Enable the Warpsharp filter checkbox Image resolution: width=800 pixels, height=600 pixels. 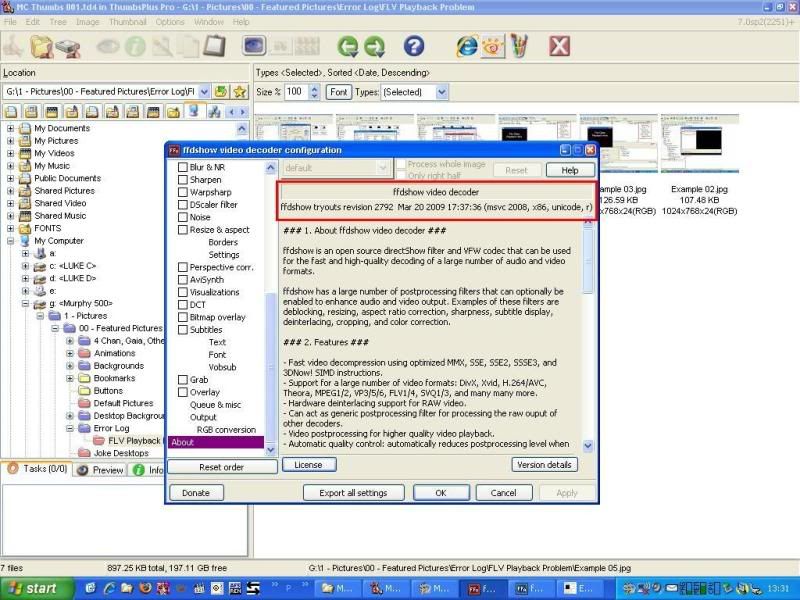[x=183, y=192]
